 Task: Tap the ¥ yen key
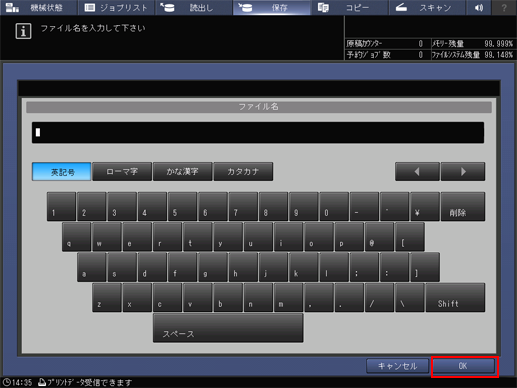click(425, 207)
